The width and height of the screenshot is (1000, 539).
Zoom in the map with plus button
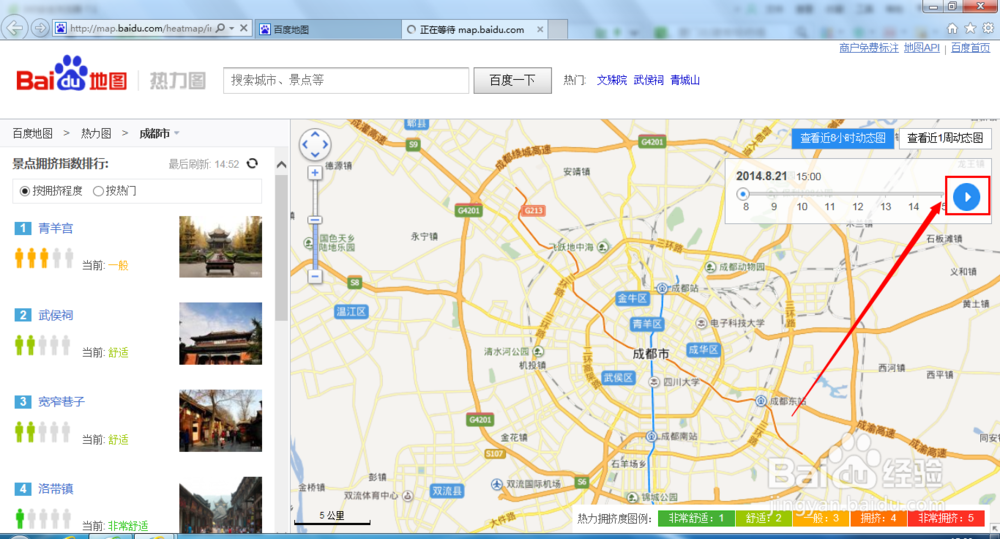pos(315,173)
